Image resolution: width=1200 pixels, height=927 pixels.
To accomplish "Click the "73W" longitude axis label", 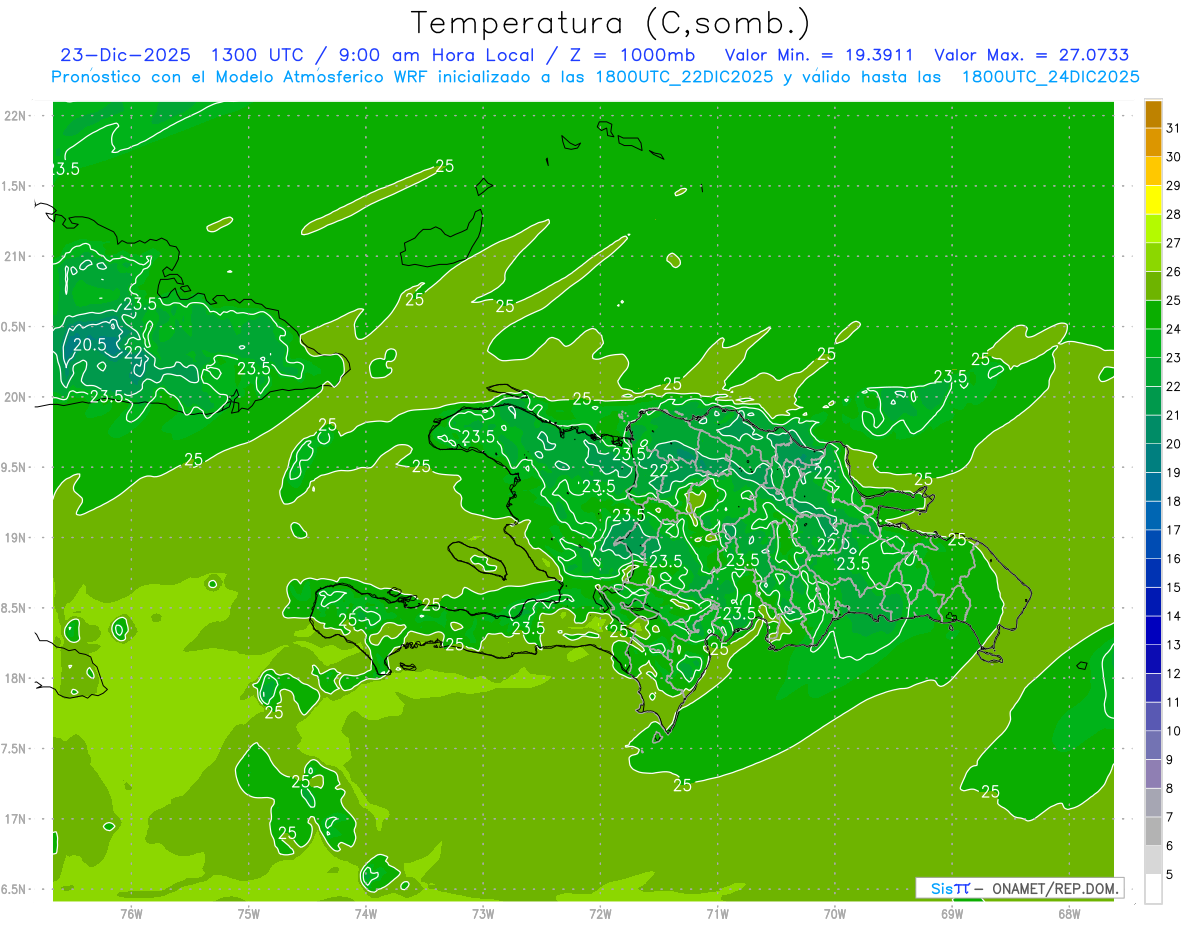I will point(483,913).
